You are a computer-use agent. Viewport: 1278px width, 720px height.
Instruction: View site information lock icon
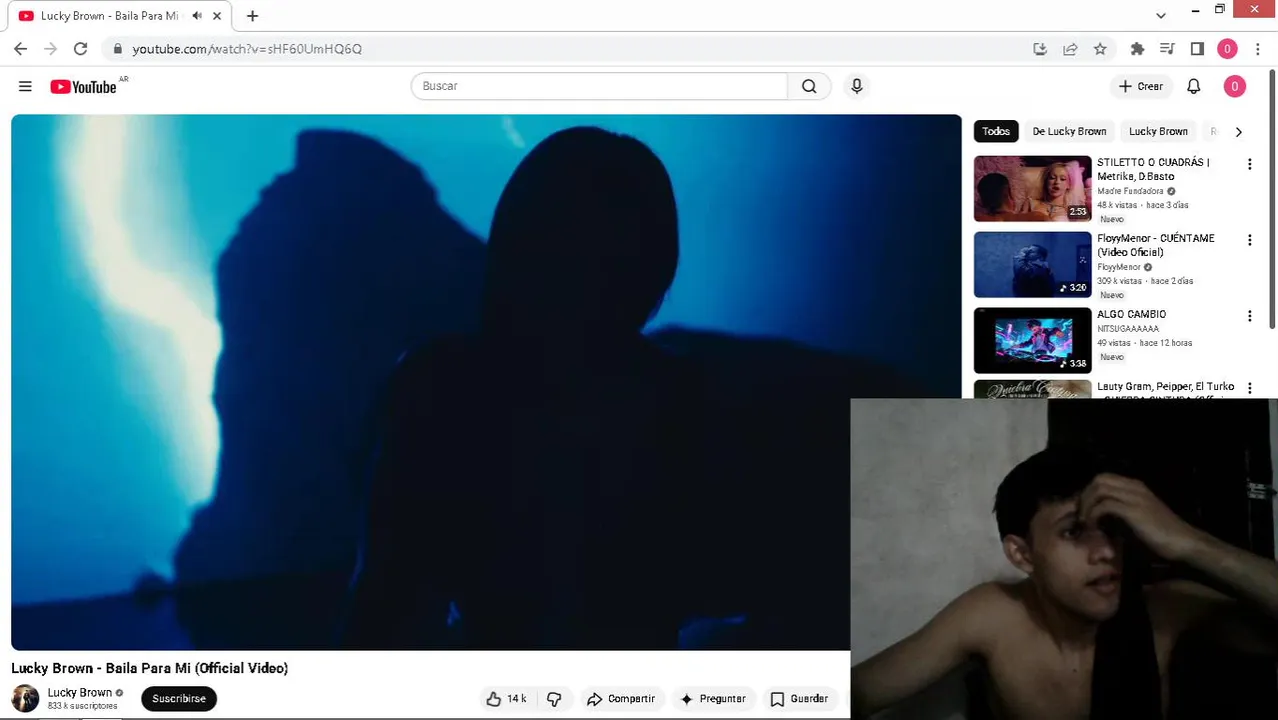point(117,48)
